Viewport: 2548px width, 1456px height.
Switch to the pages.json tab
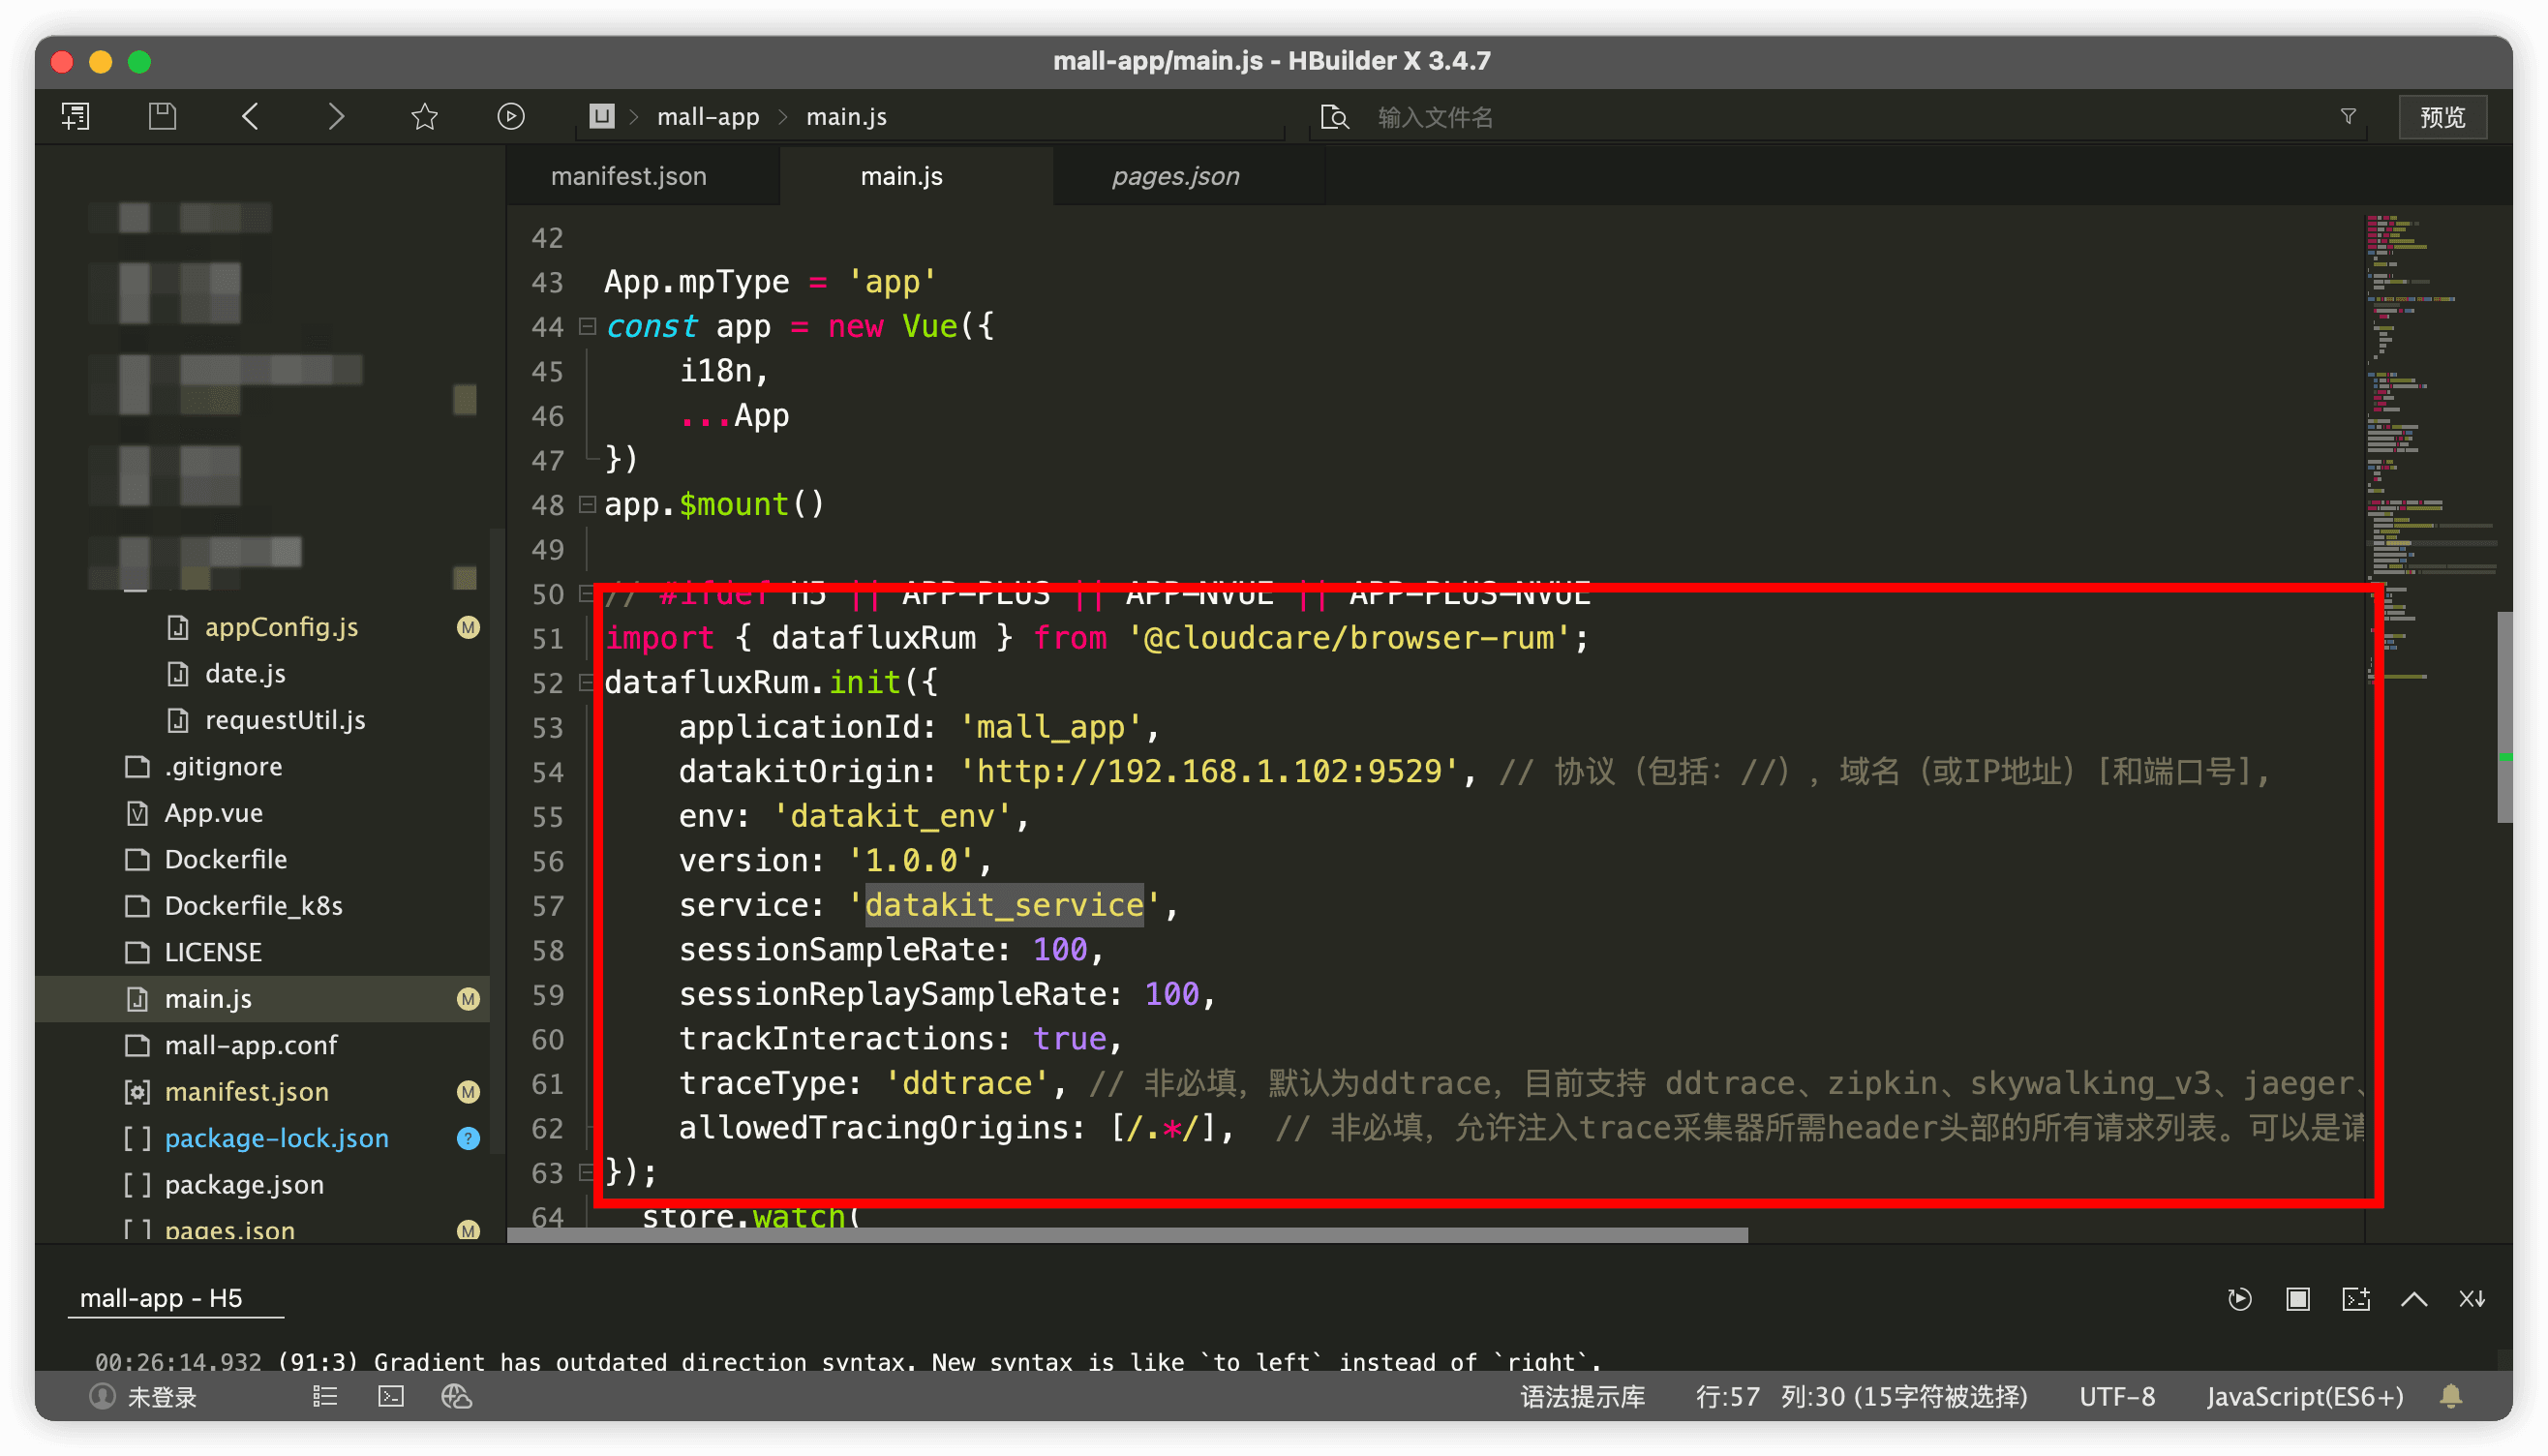click(x=1175, y=176)
